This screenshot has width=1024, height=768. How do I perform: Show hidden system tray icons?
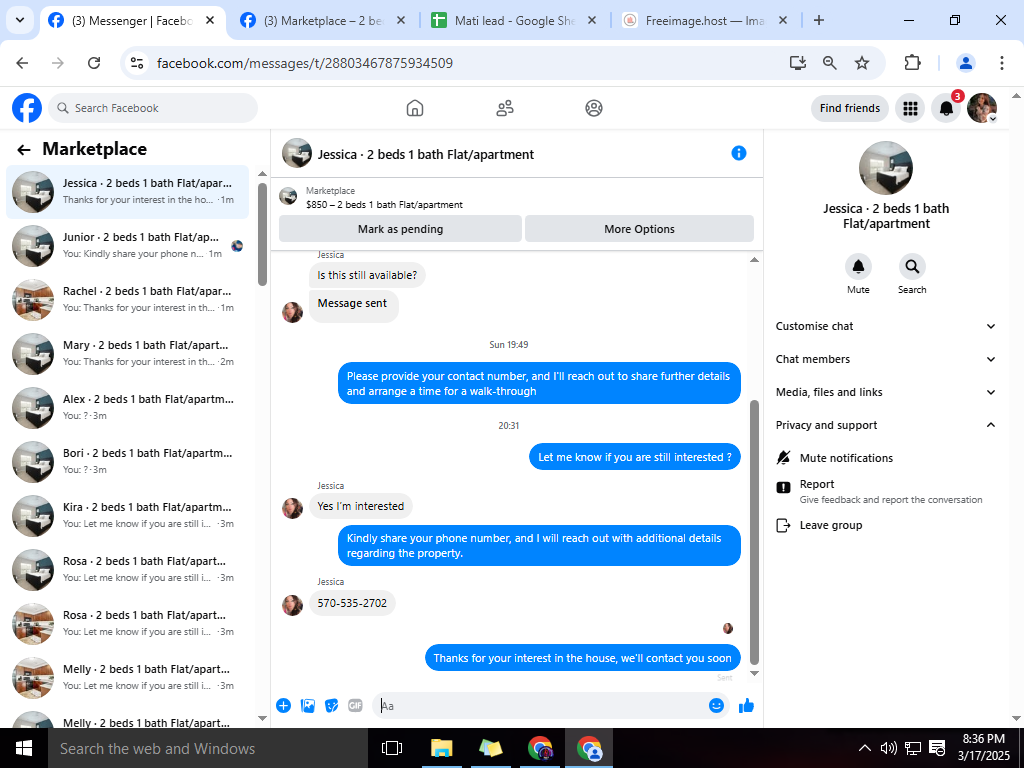(x=864, y=748)
